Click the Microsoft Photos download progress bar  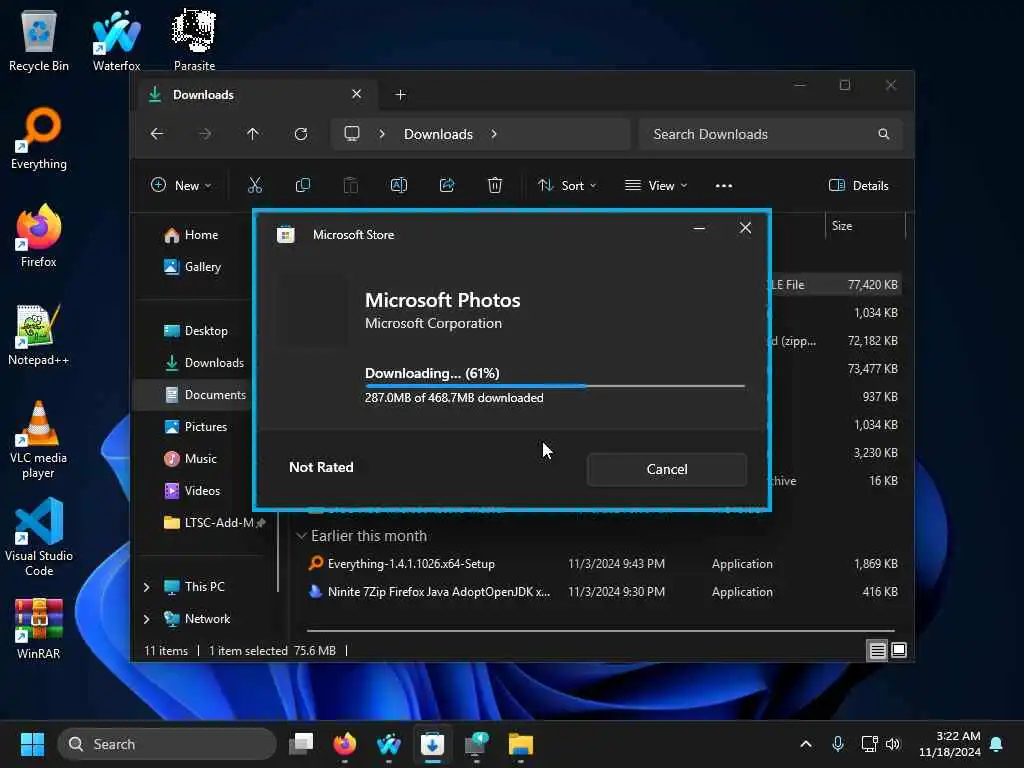click(x=554, y=386)
